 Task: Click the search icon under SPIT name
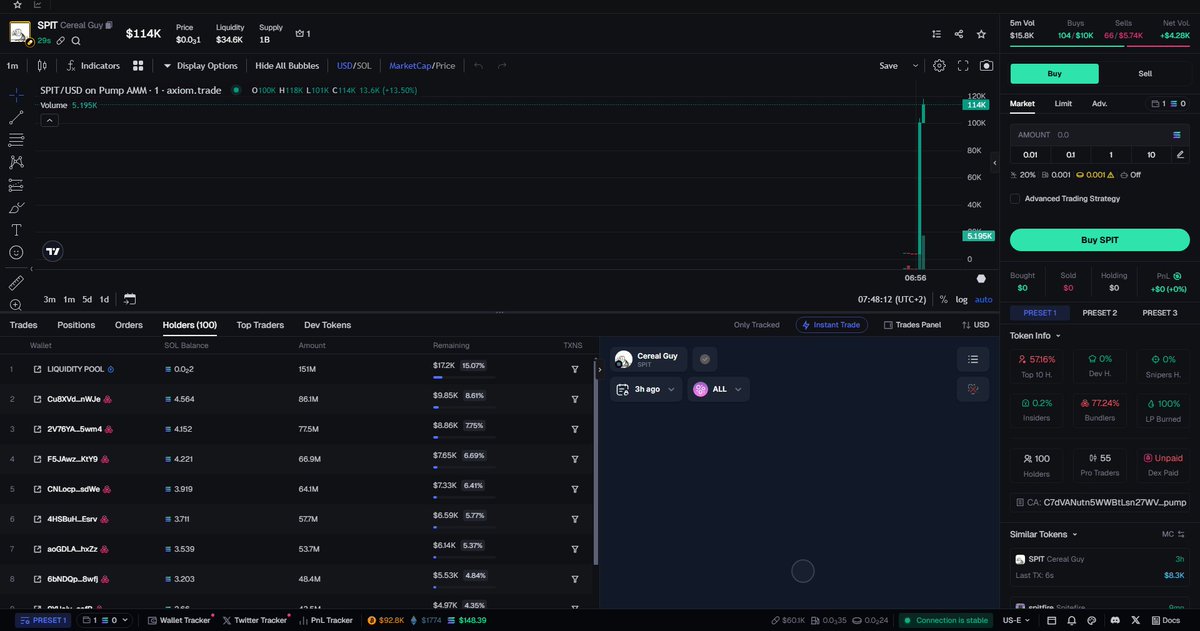[x=76, y=41]
